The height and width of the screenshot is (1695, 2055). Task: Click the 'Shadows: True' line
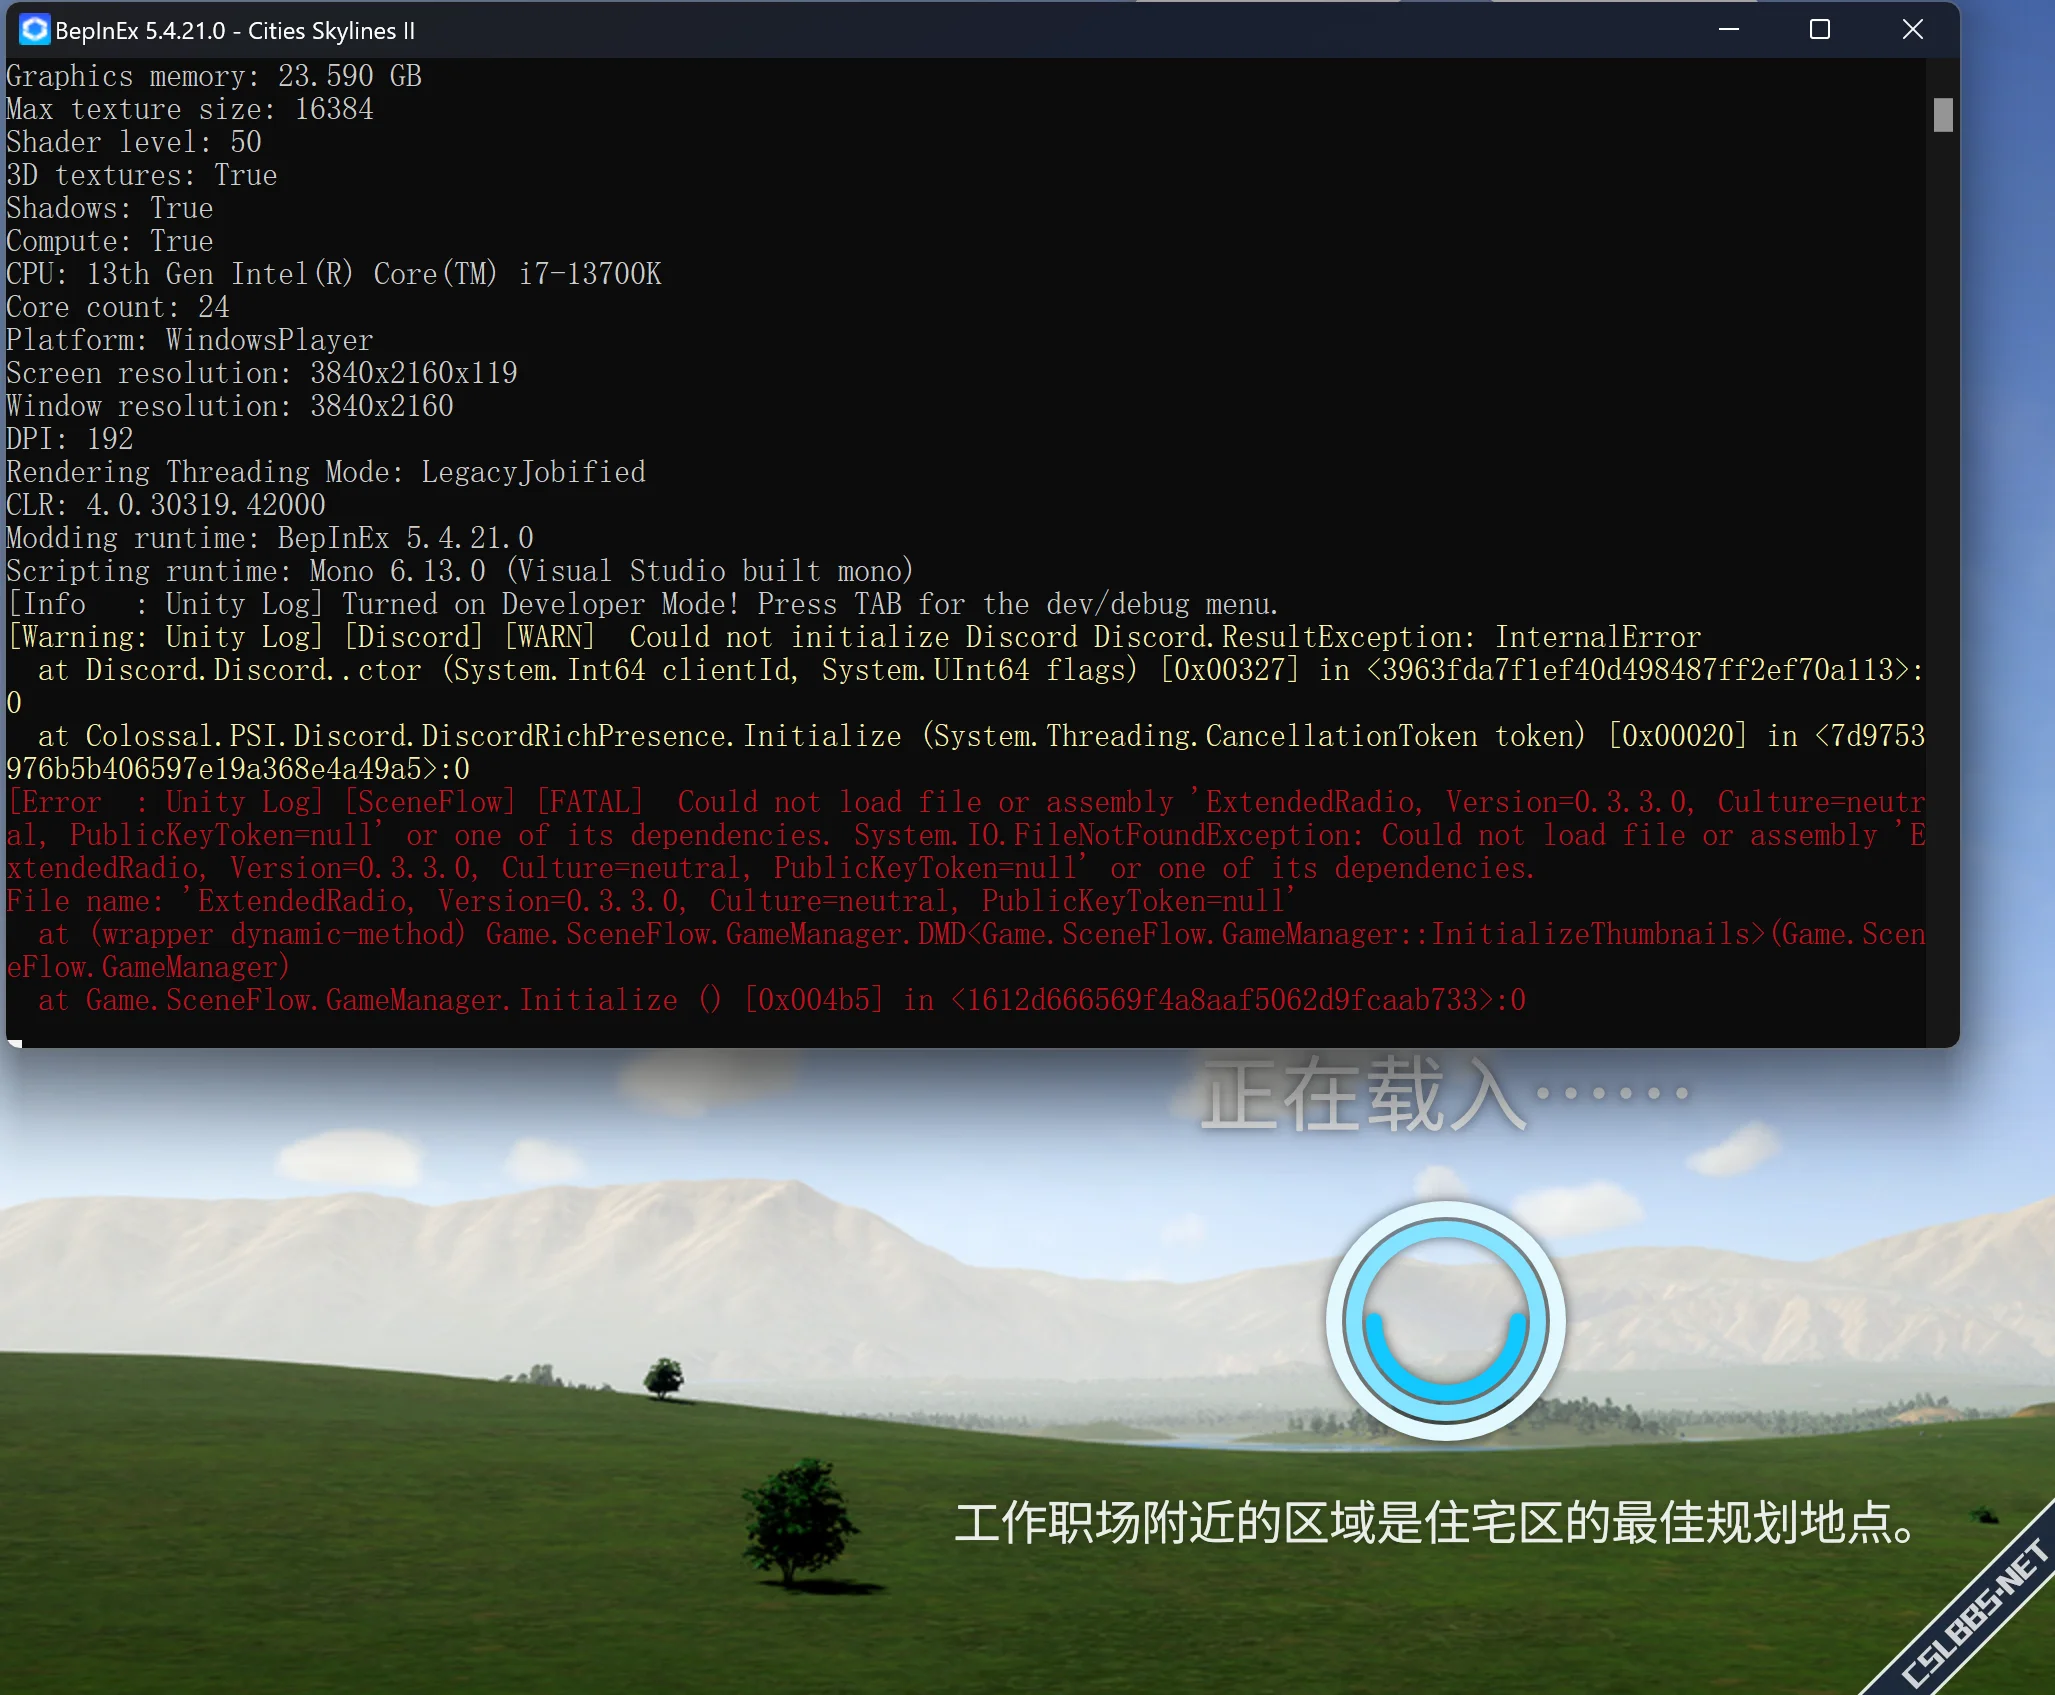pos(110,208)
